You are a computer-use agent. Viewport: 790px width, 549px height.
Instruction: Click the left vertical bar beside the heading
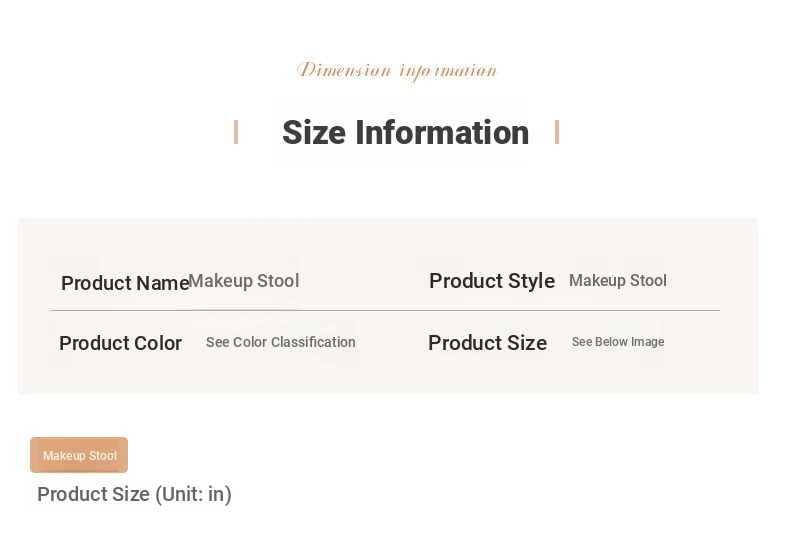coord(236,132)
